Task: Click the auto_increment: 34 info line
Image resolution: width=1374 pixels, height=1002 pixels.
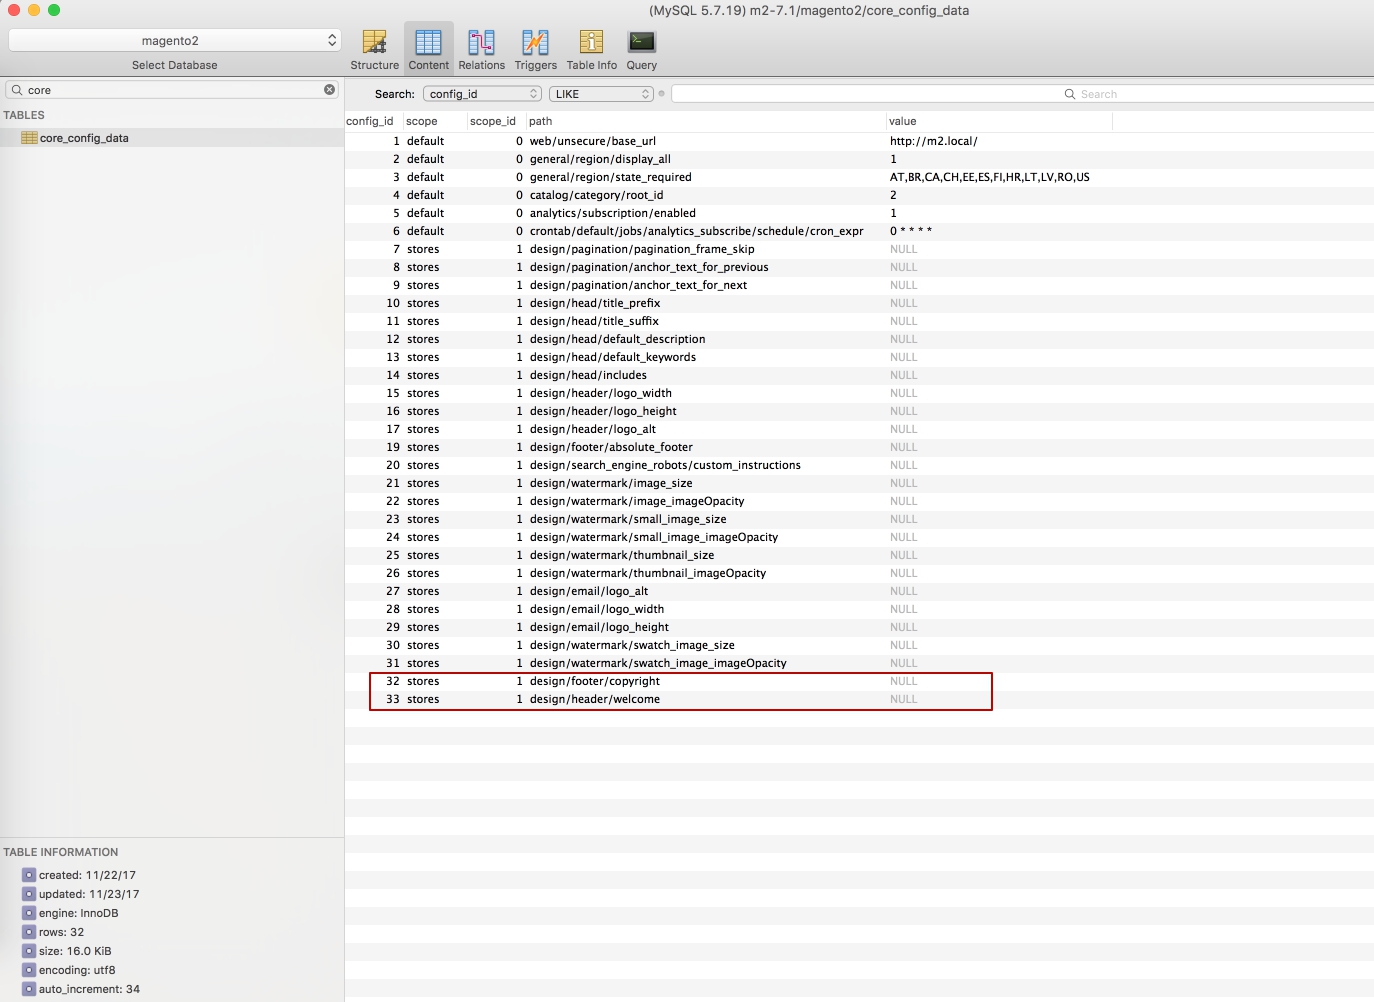Action: click(x=89, y=989)
